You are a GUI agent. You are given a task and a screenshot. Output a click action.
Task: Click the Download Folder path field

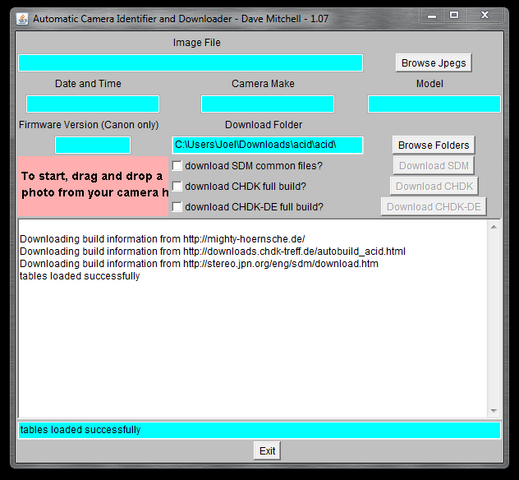coord(267,145)
